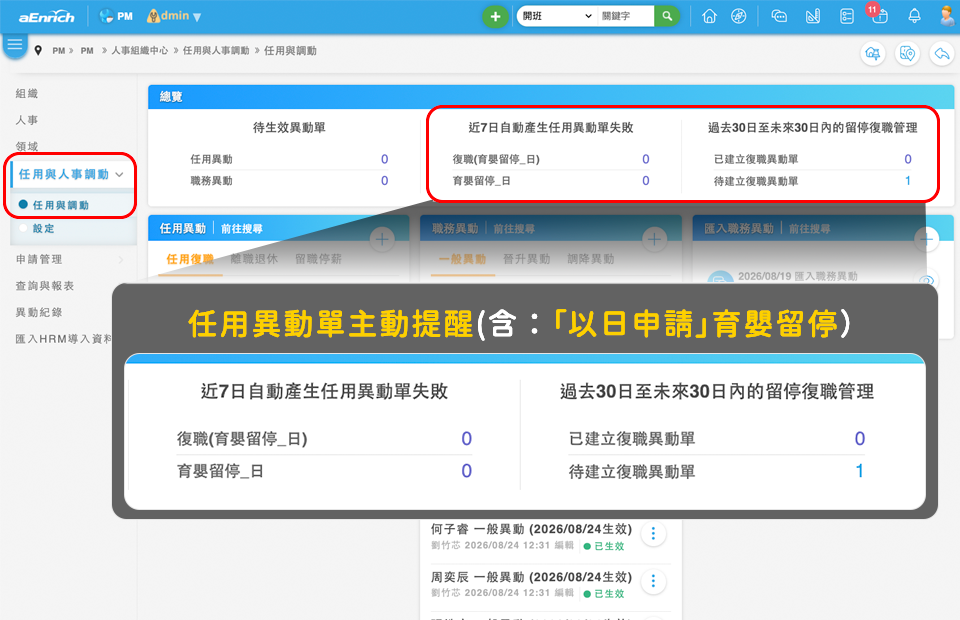
Task: Click the green search magnifier button
Action: coord(667,16)
